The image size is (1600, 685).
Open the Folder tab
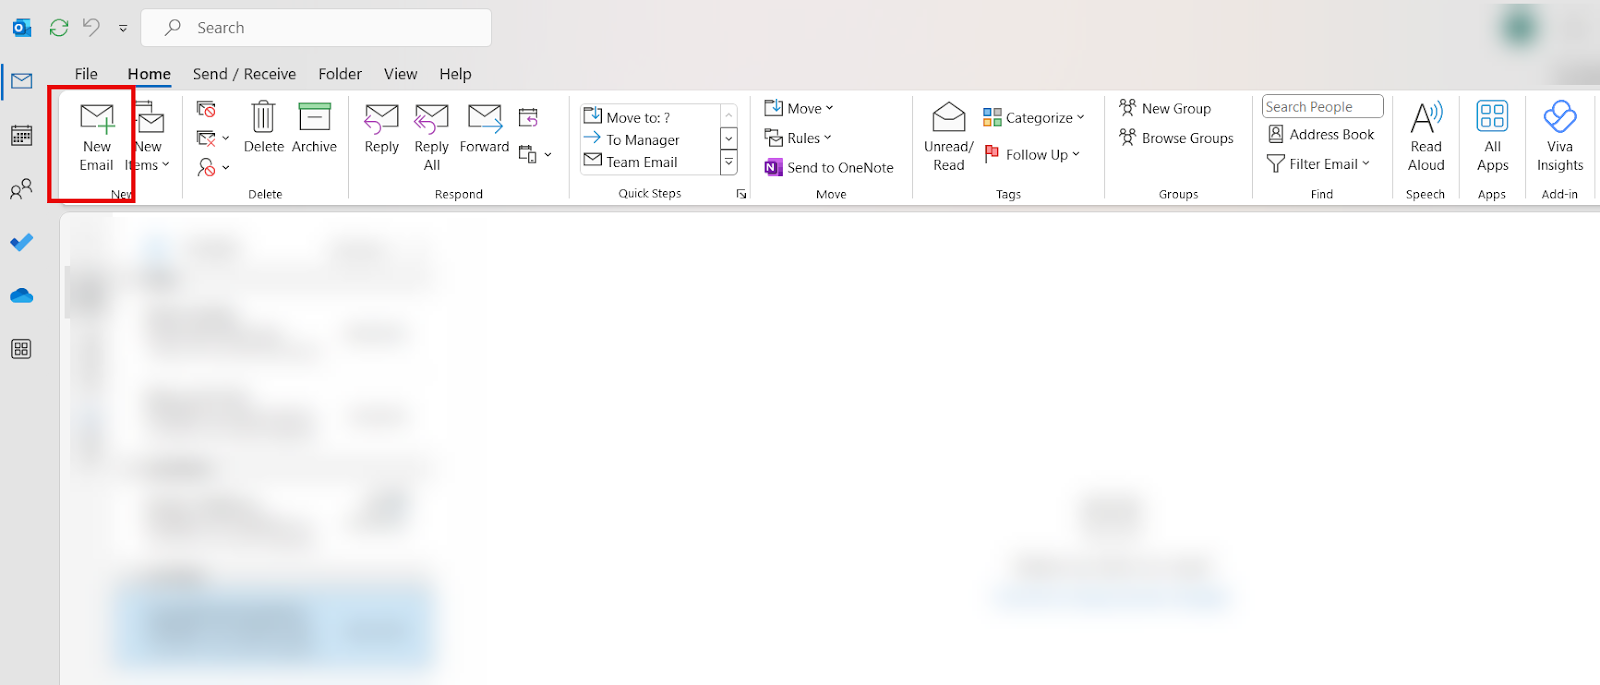[340, 74]
